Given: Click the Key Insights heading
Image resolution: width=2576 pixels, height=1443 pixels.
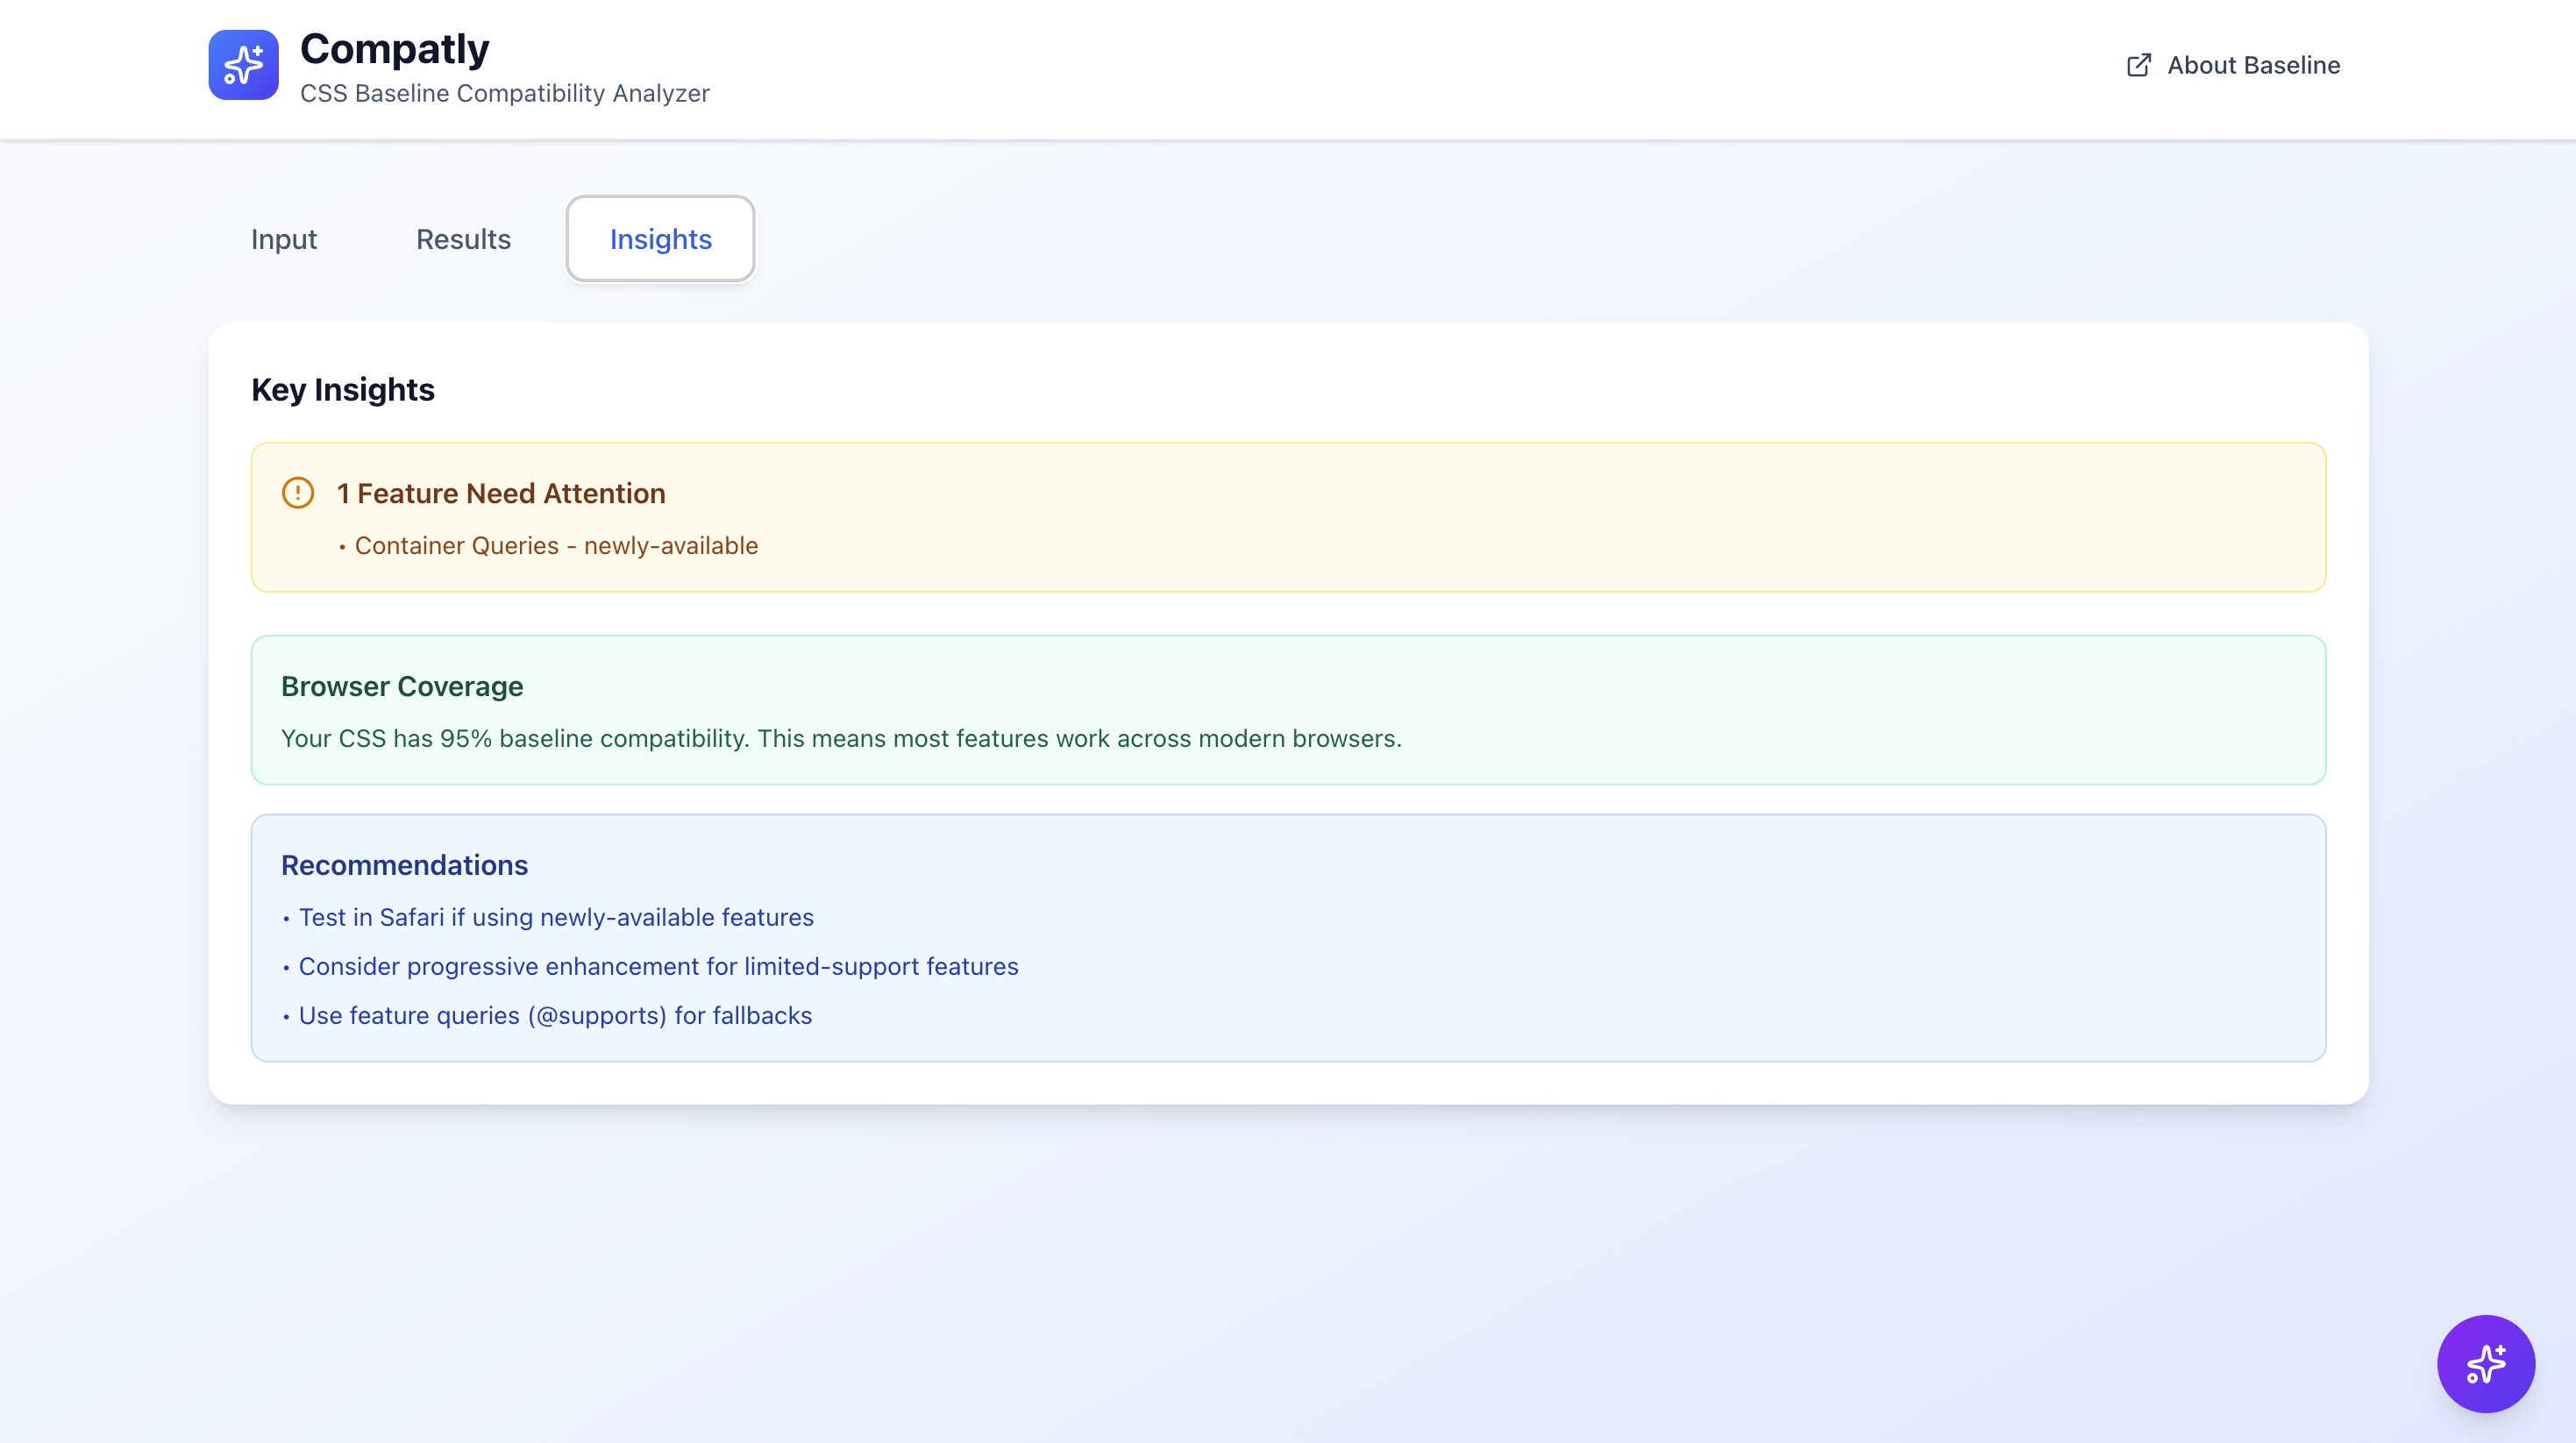Looking at the screenshot, I should [343, 389].
